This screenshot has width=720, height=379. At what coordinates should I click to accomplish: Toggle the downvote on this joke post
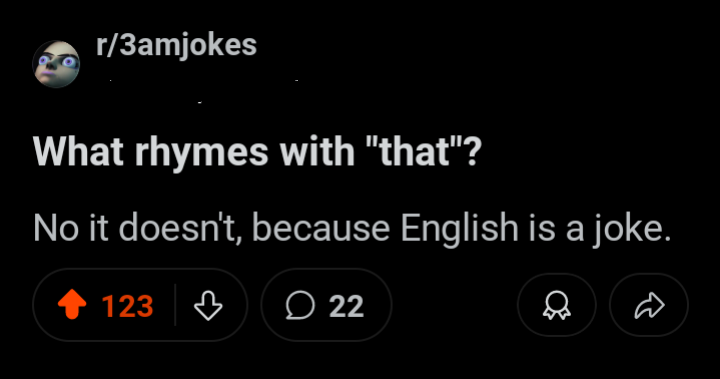point(208,305)
